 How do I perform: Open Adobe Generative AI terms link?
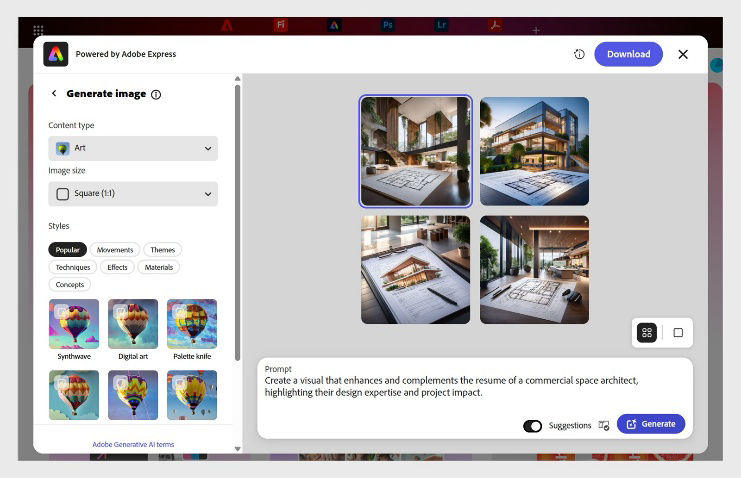pyautogui.click(x=133, y=444)
